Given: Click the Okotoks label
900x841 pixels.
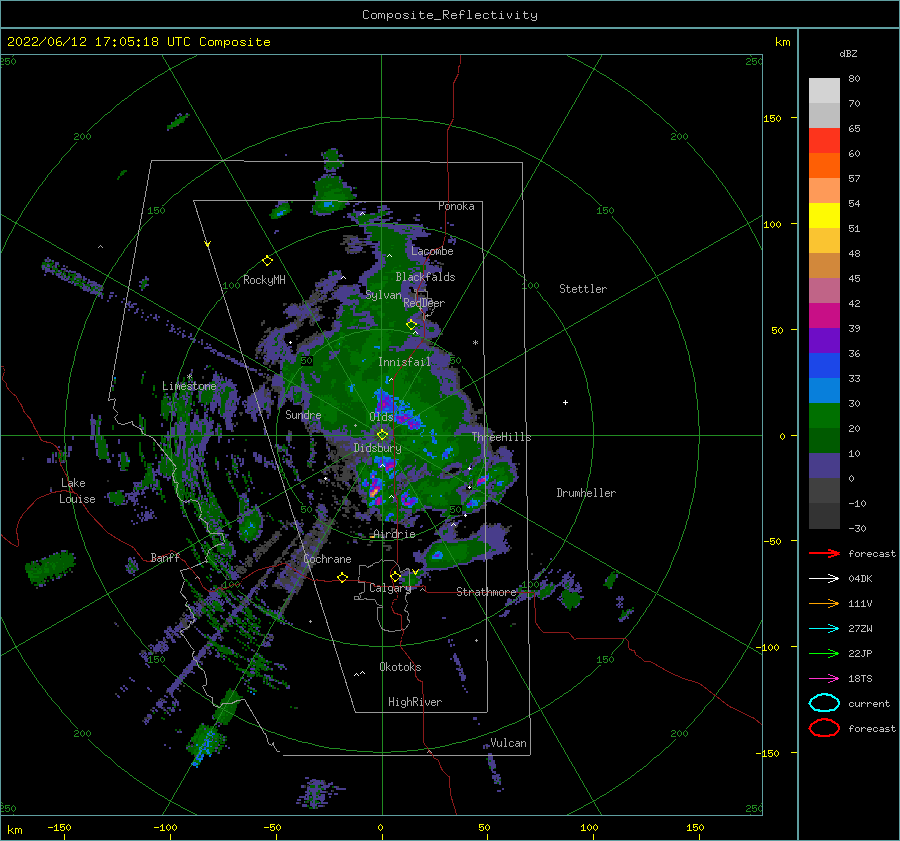Looking at the screenshot, I should (400, 667).
